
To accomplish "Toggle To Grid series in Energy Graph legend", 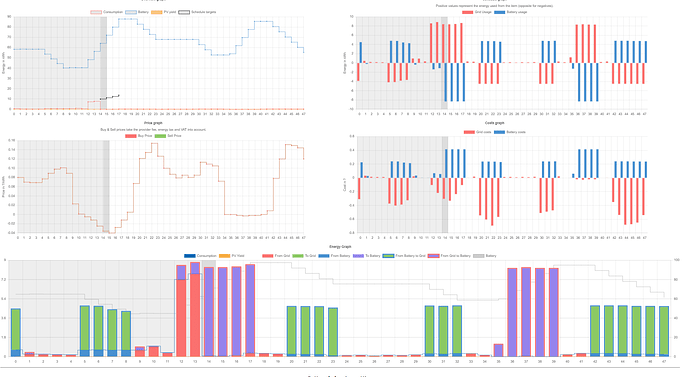I will pos(304,256).
